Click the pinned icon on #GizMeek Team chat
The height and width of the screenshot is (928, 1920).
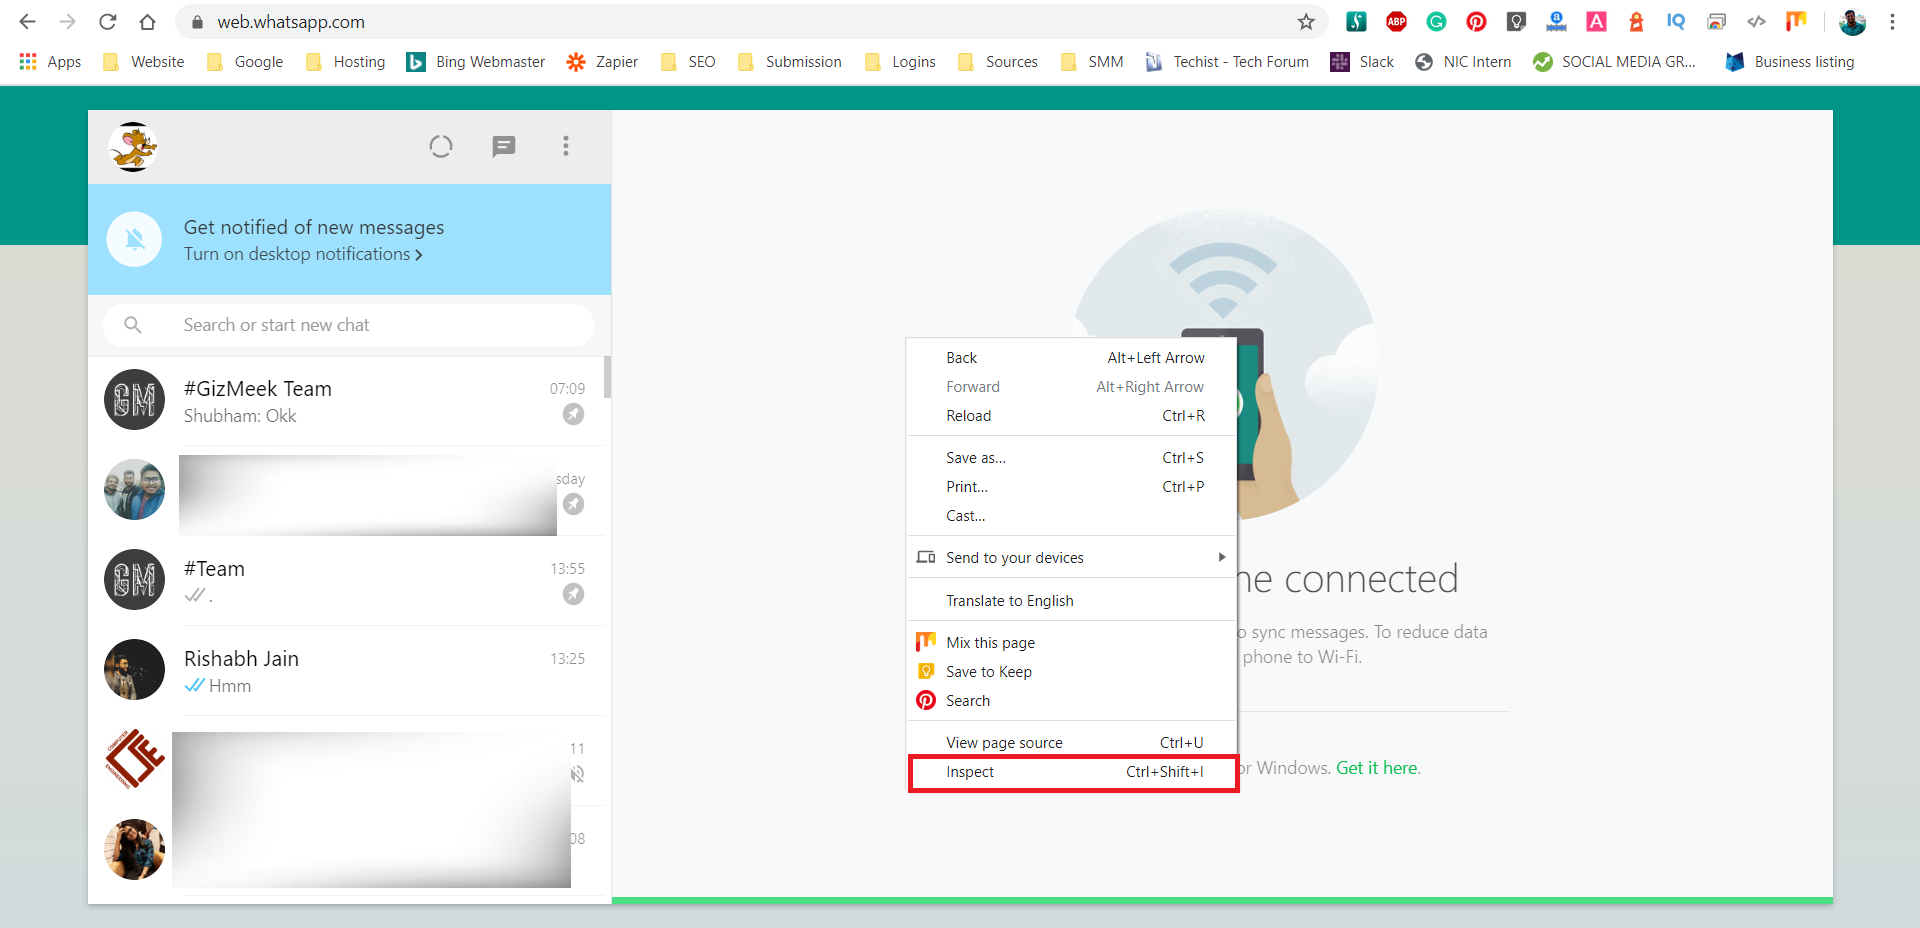[x=573, y=414]
